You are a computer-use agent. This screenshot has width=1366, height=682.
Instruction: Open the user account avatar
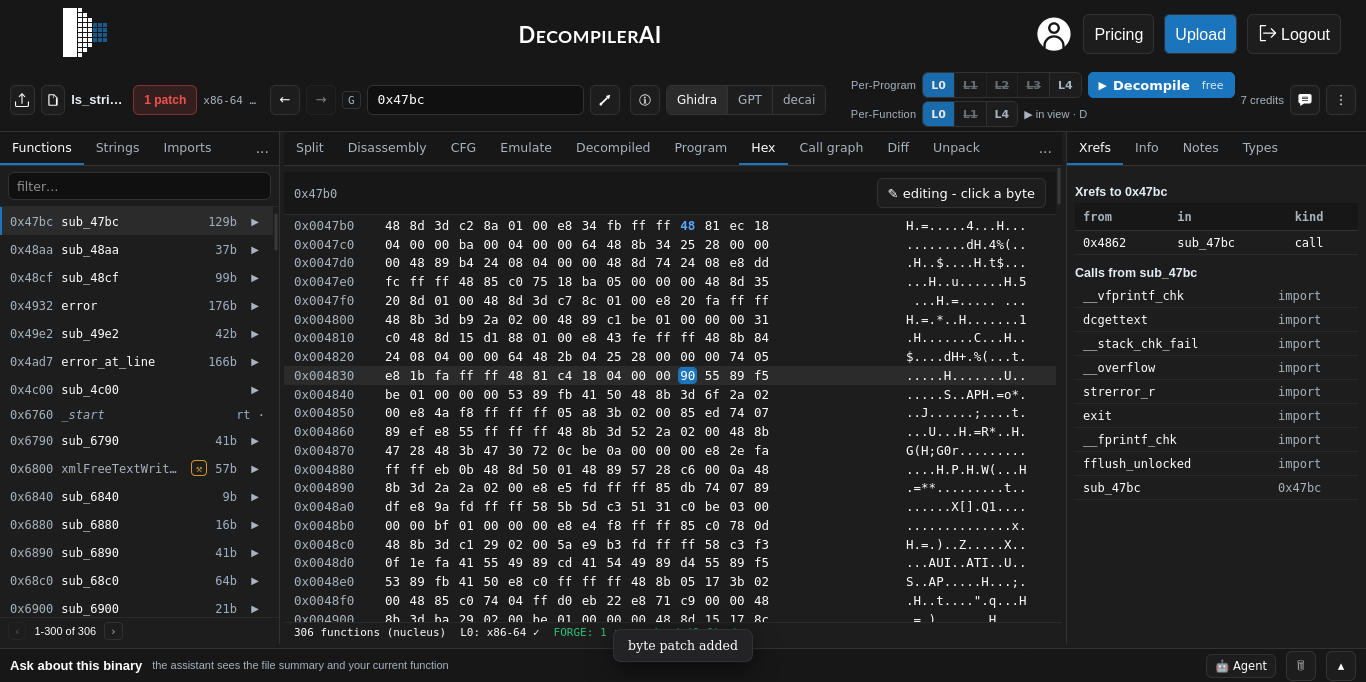1054,34
